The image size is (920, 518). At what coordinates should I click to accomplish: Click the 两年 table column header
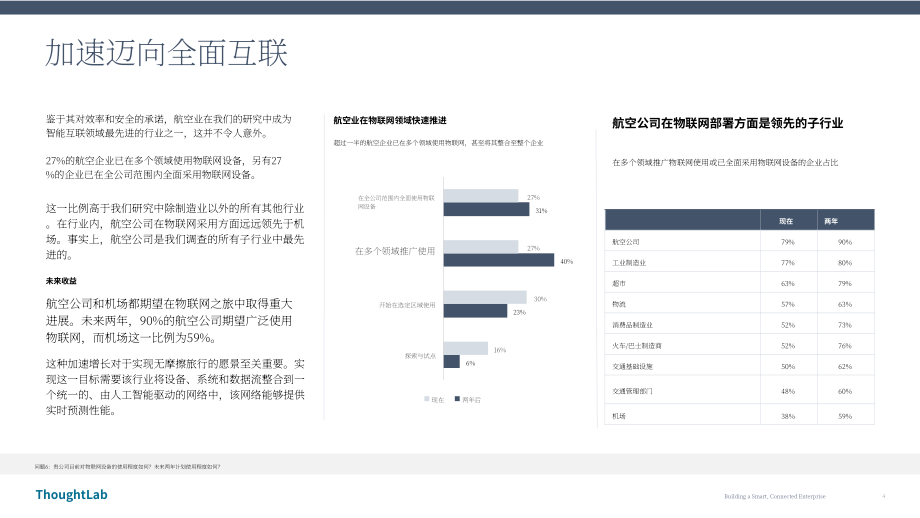click(831, 221)
